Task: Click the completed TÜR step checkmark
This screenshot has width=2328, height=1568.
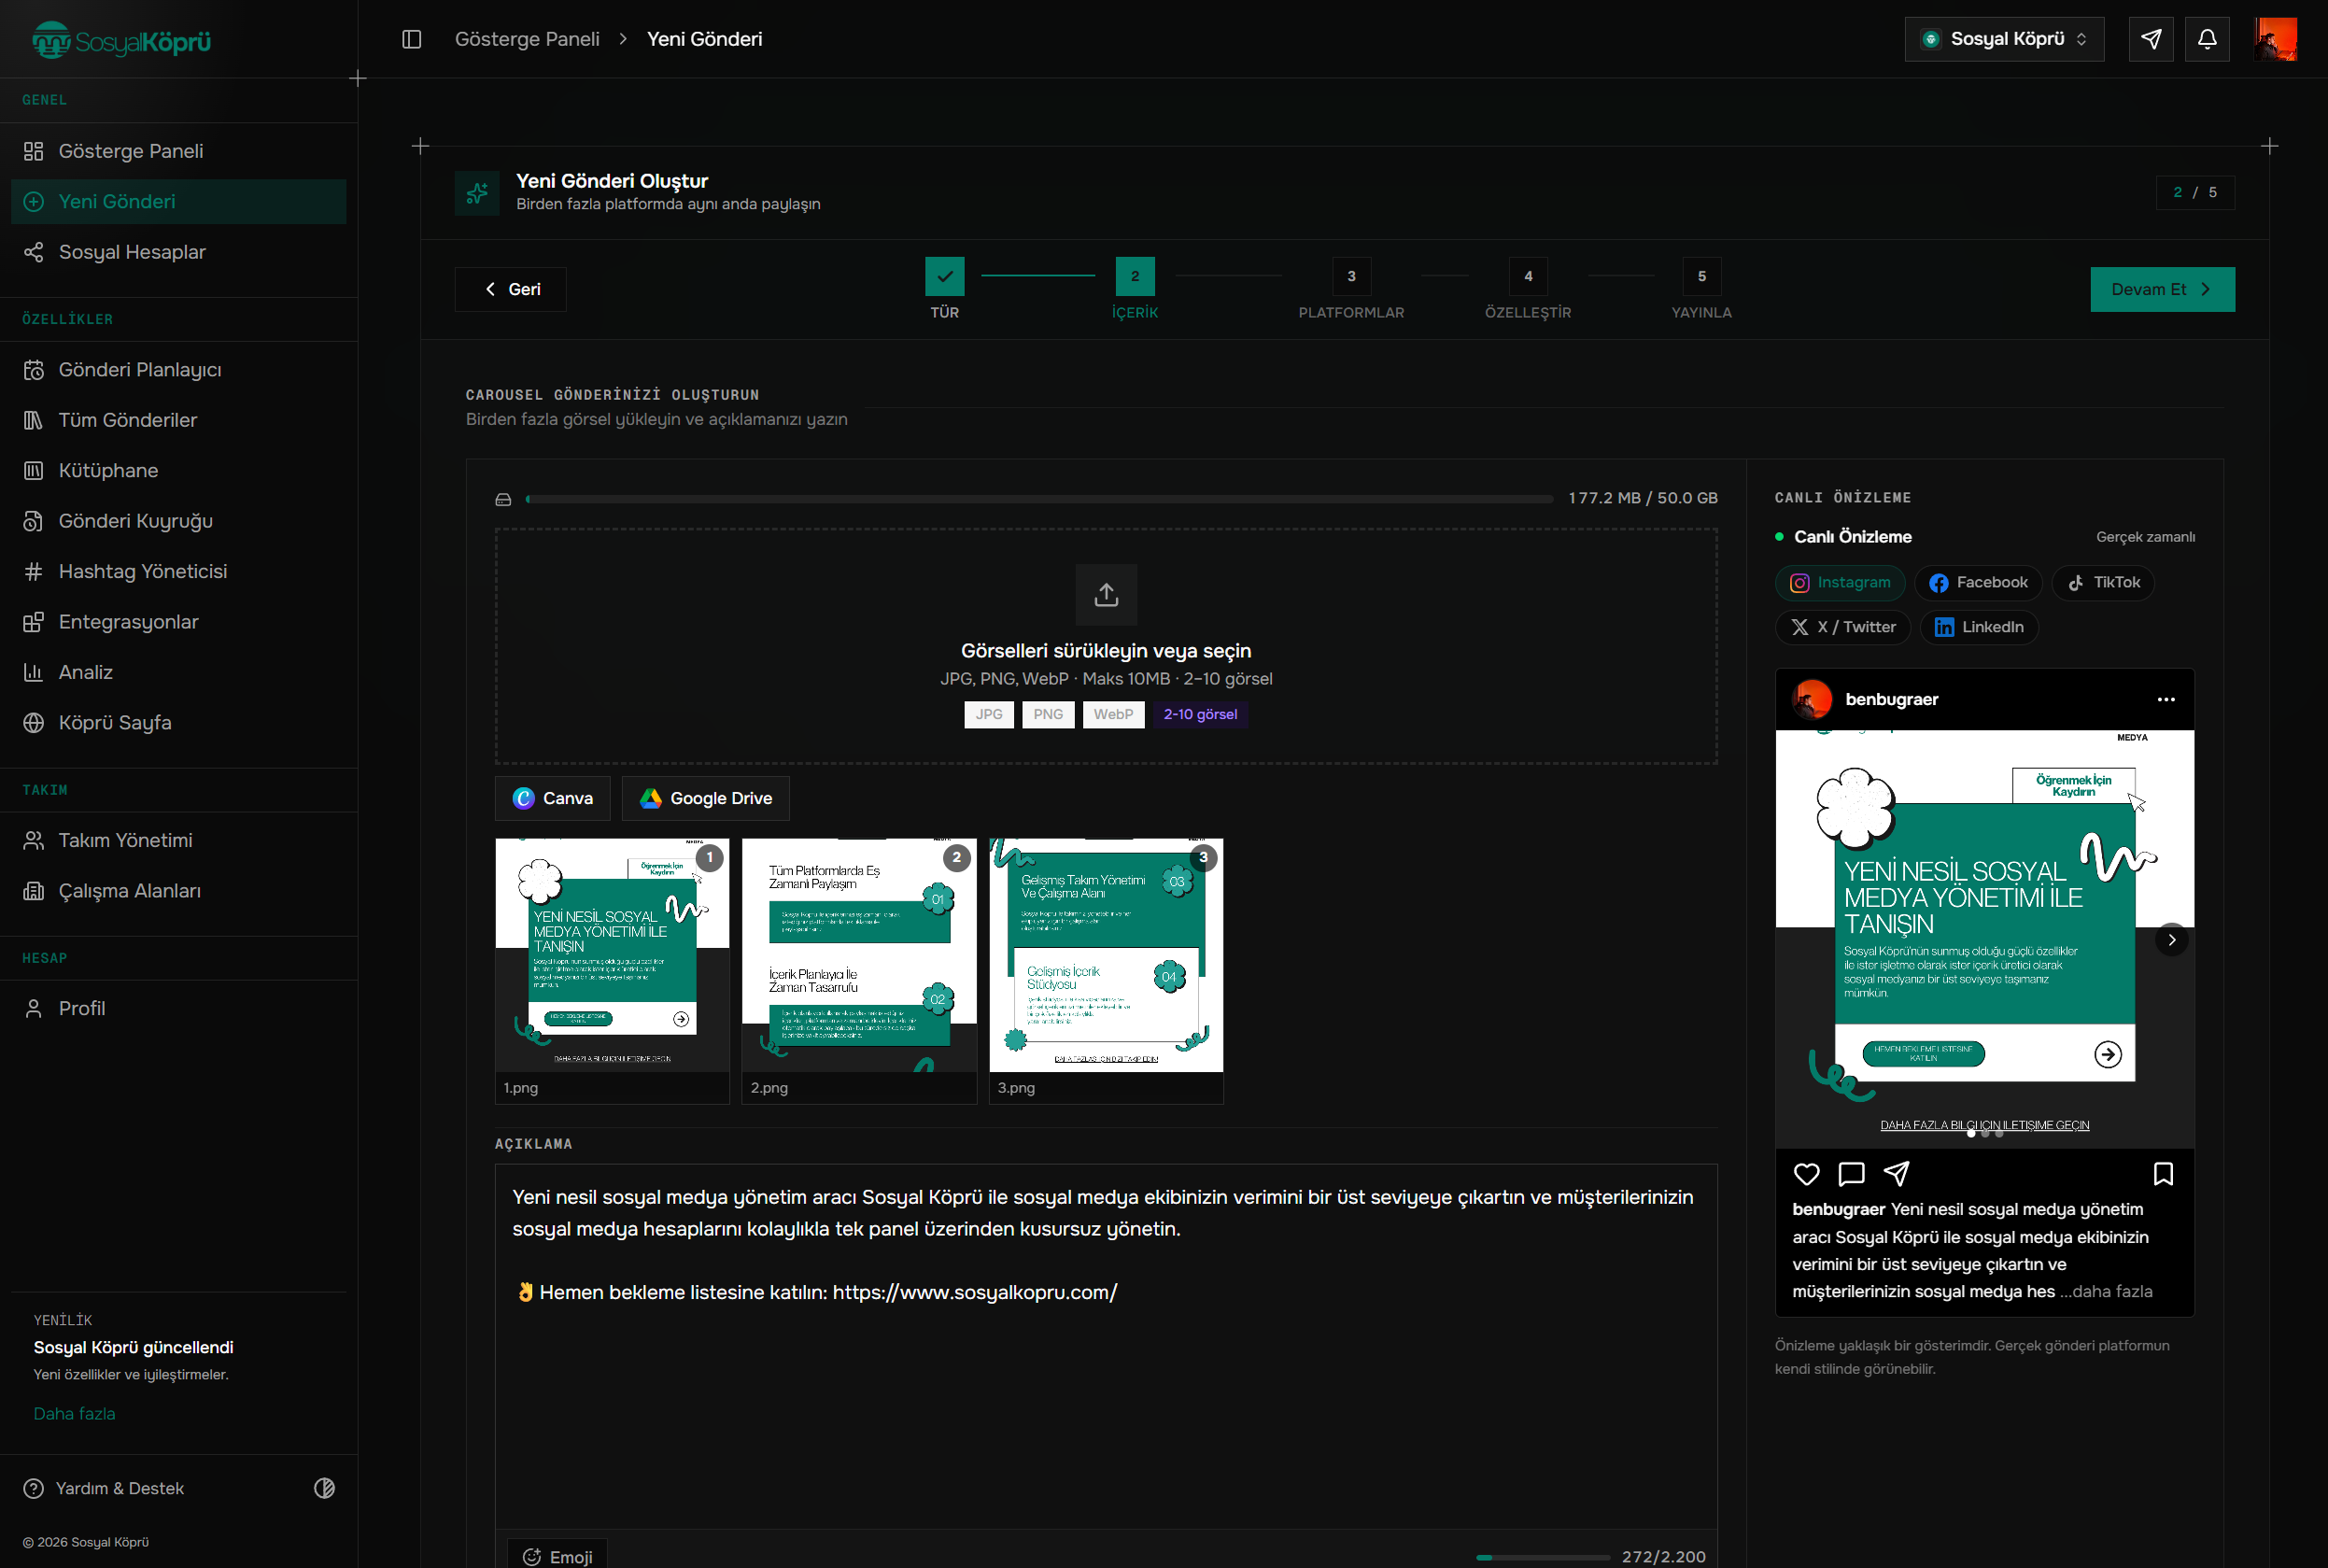Action: click(944, 276)
